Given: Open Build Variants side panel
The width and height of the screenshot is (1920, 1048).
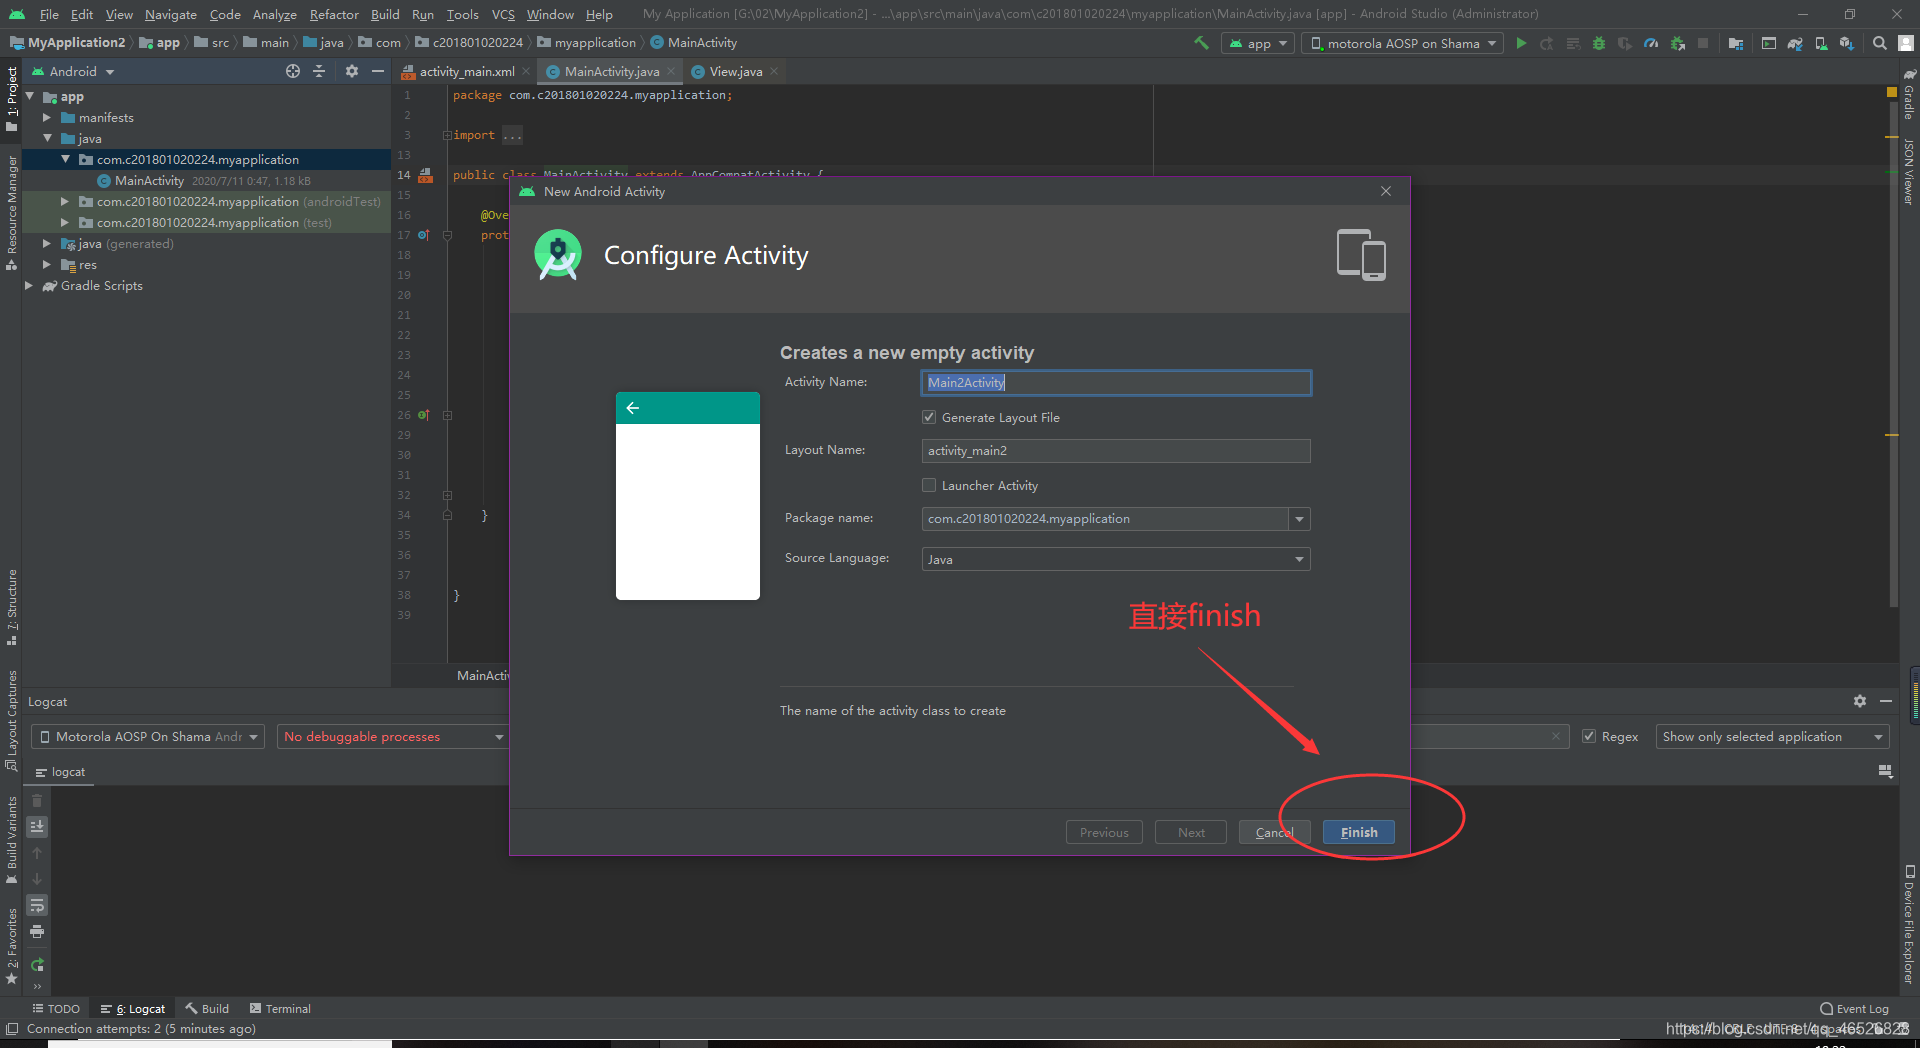Looking at the screenshot, I should [12, 840].
